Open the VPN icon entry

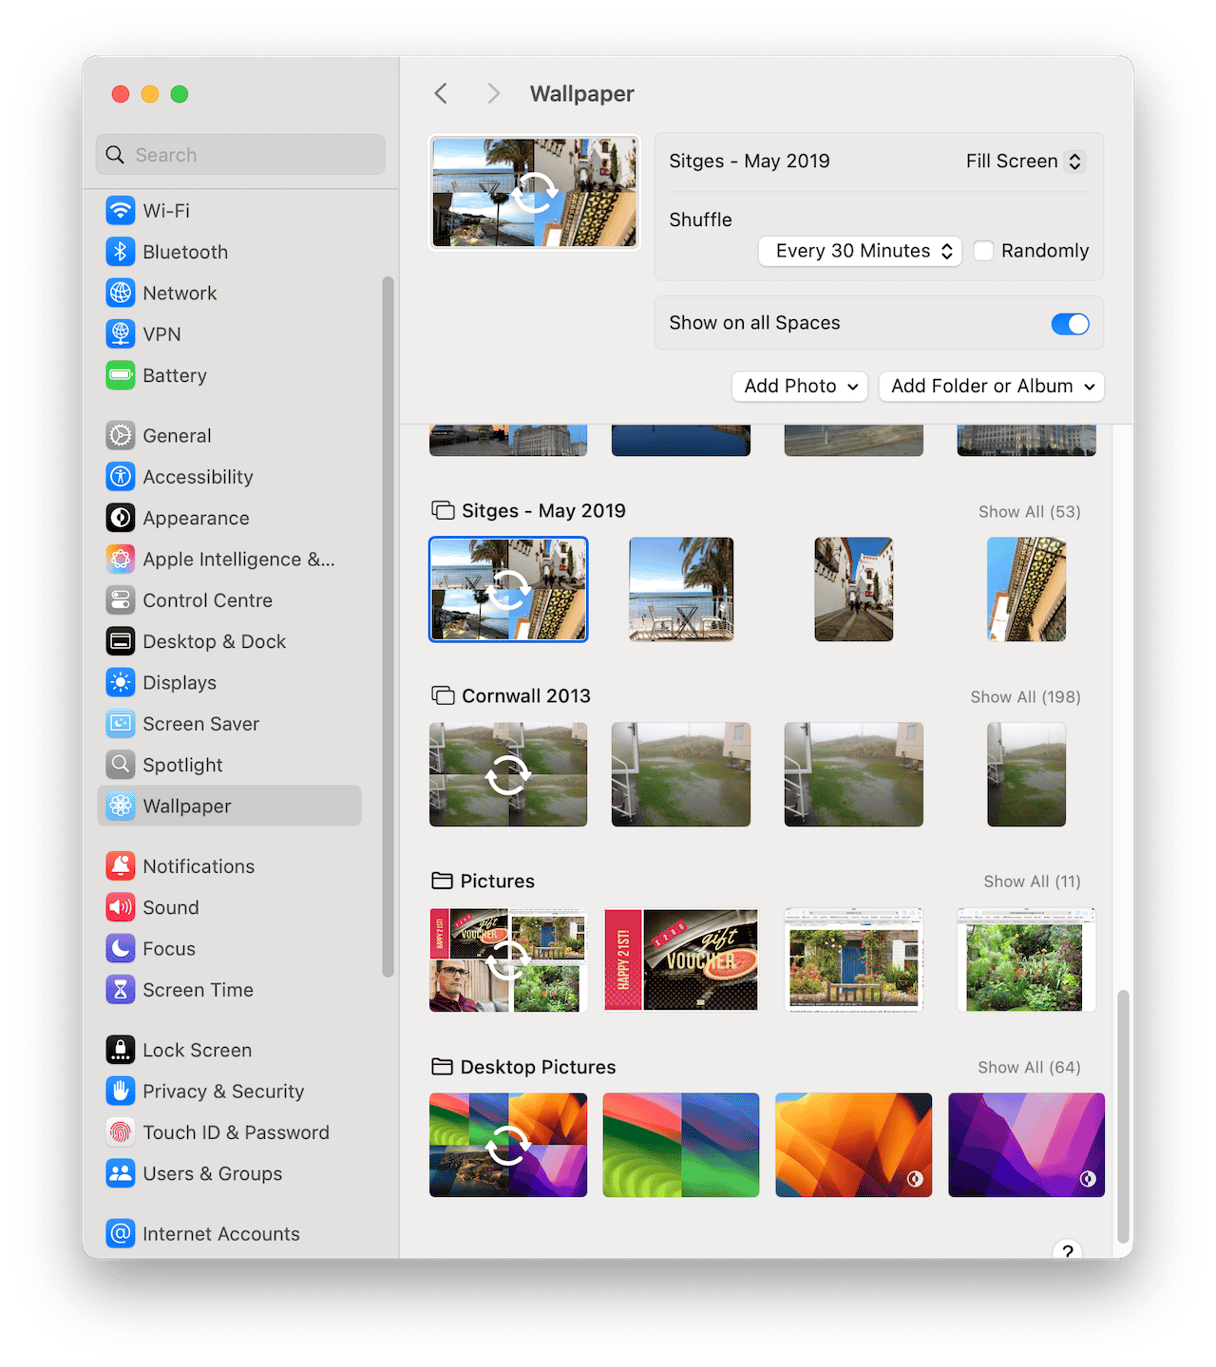pos(120,334)
